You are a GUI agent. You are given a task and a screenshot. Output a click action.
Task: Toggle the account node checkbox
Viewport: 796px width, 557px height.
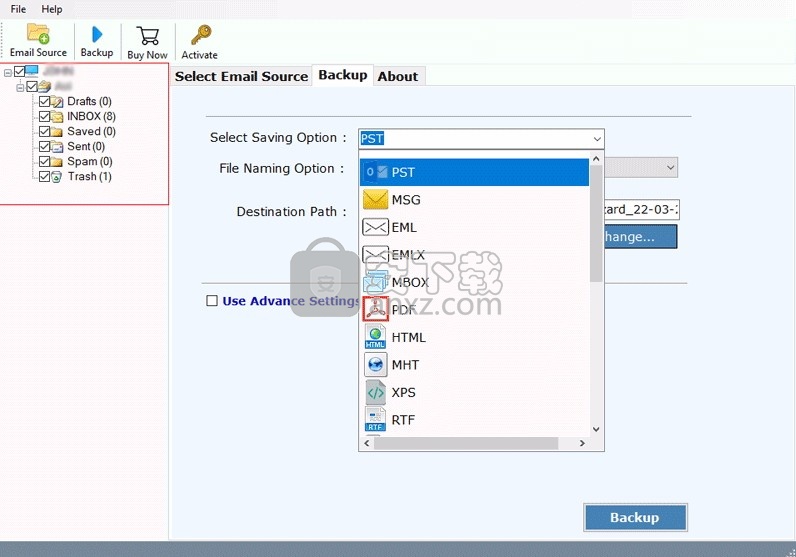[x=31, y=86]
